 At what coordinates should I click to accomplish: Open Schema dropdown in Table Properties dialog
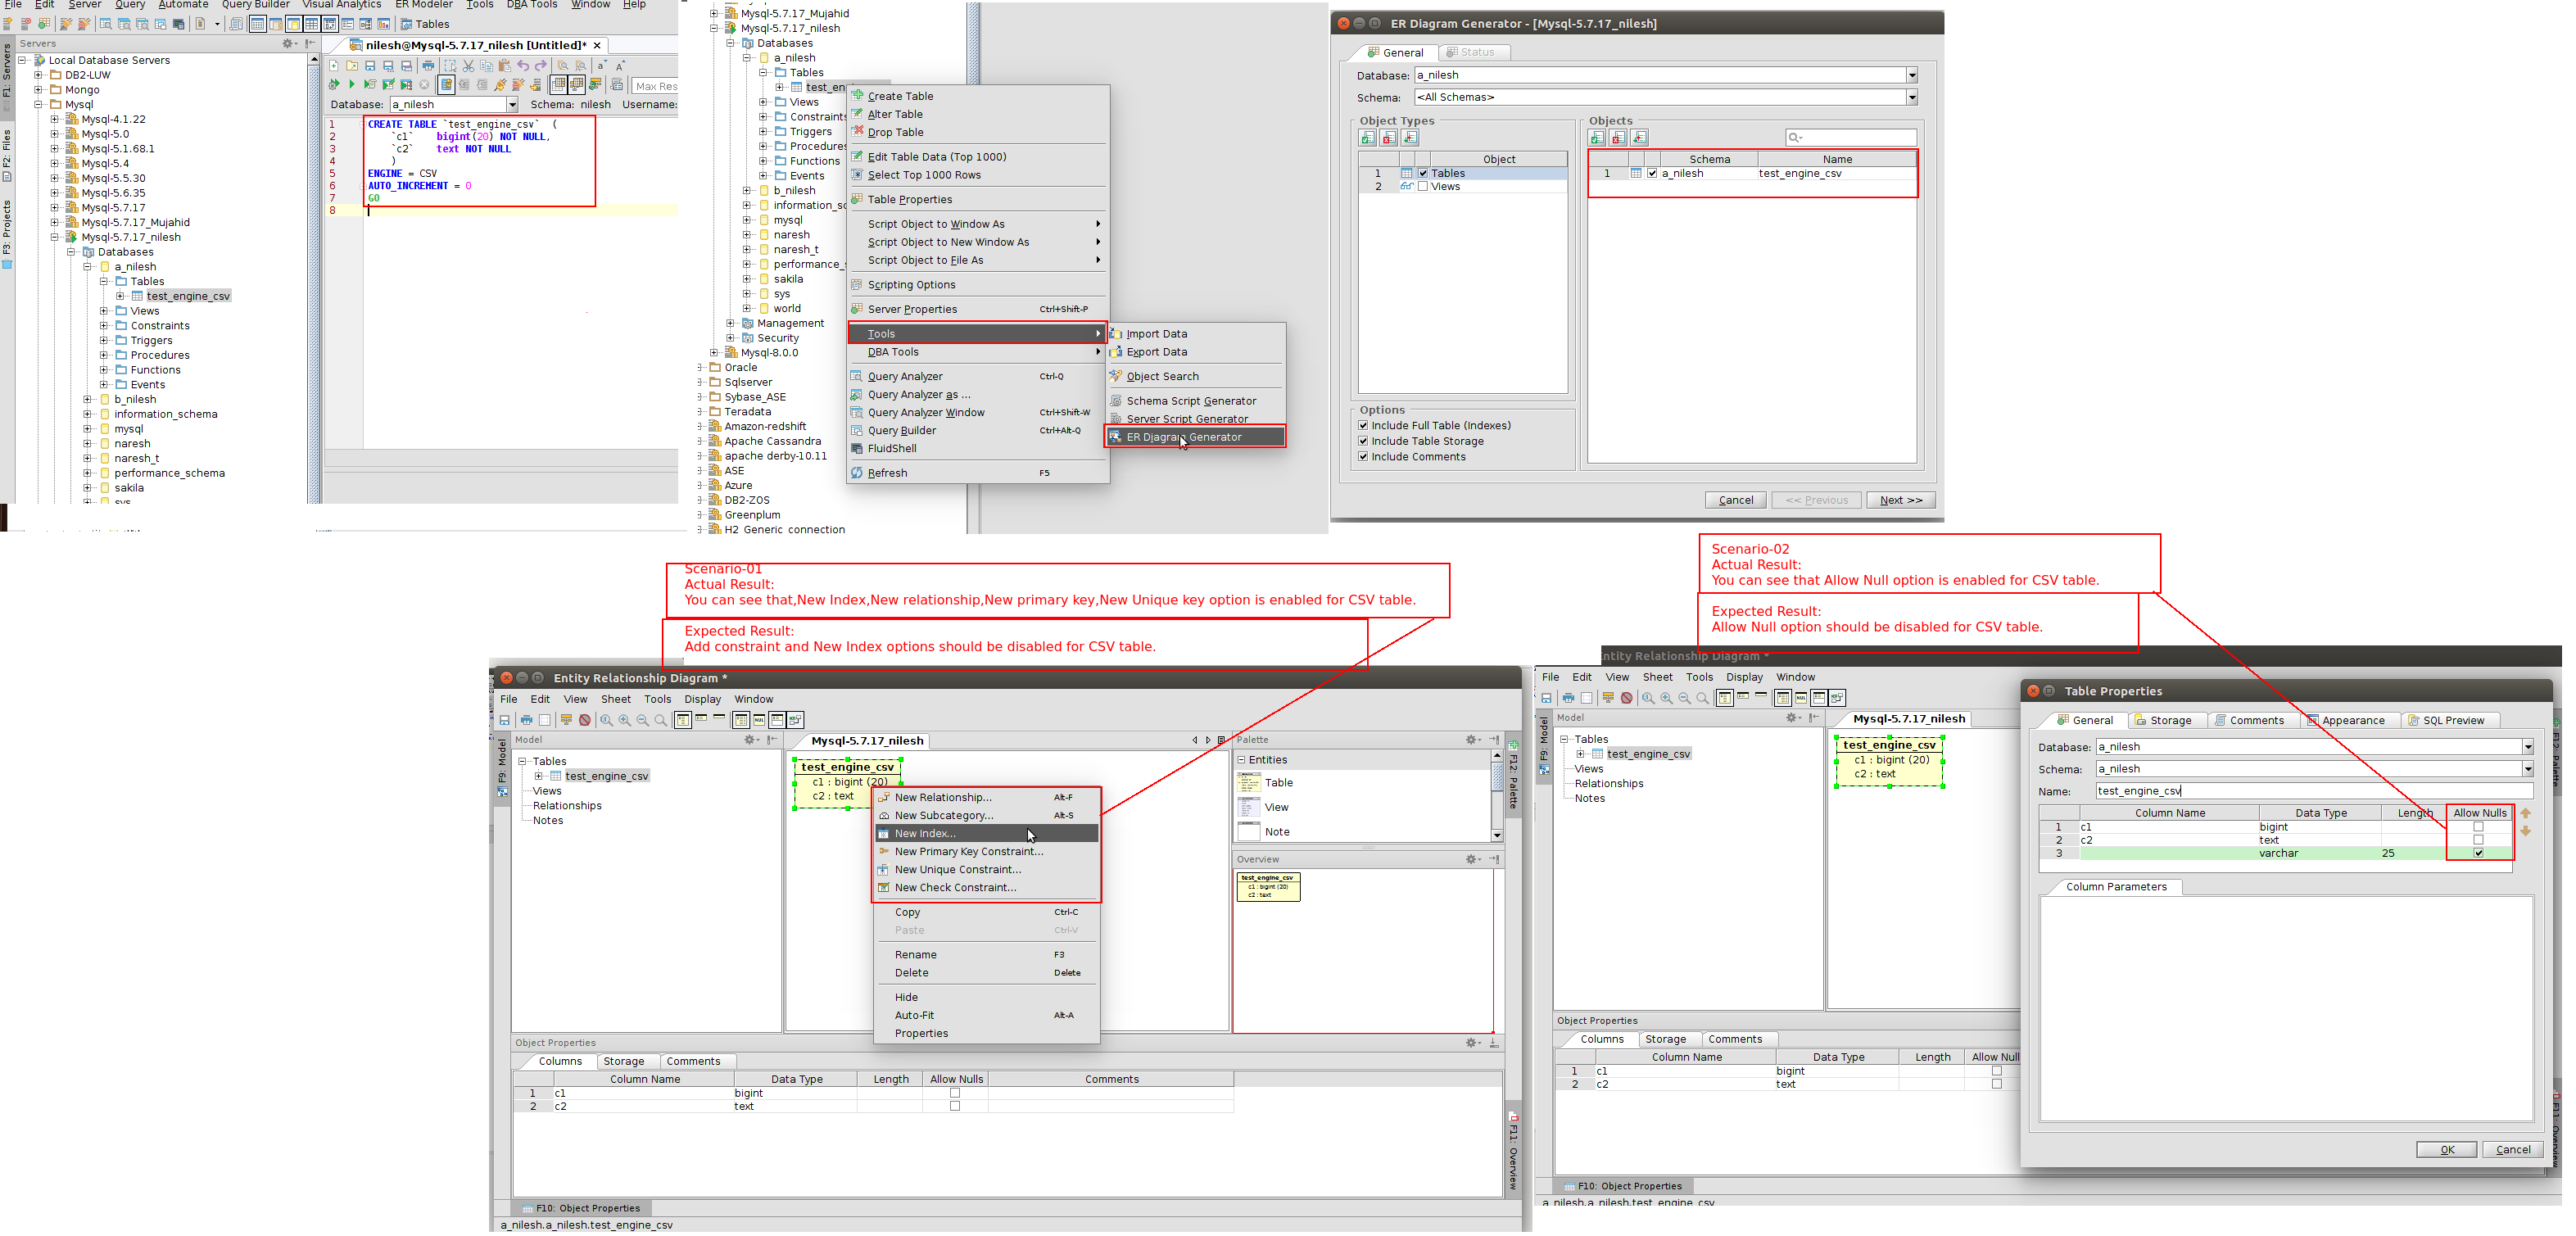point(2527,769)
